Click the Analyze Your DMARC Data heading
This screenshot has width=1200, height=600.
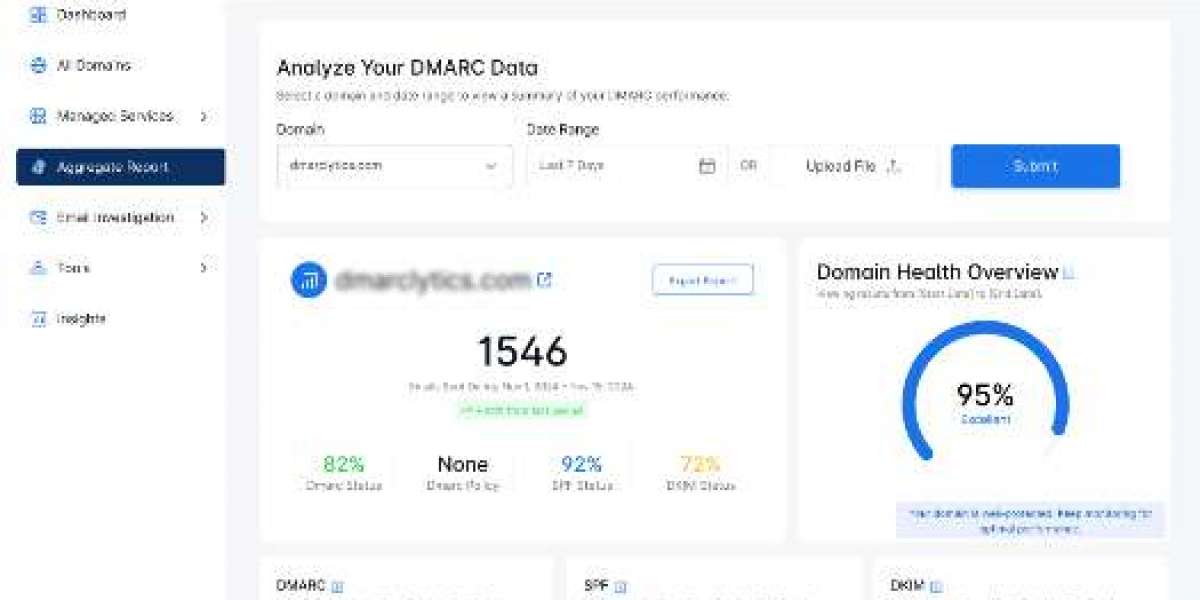click(x=407, y=68)
